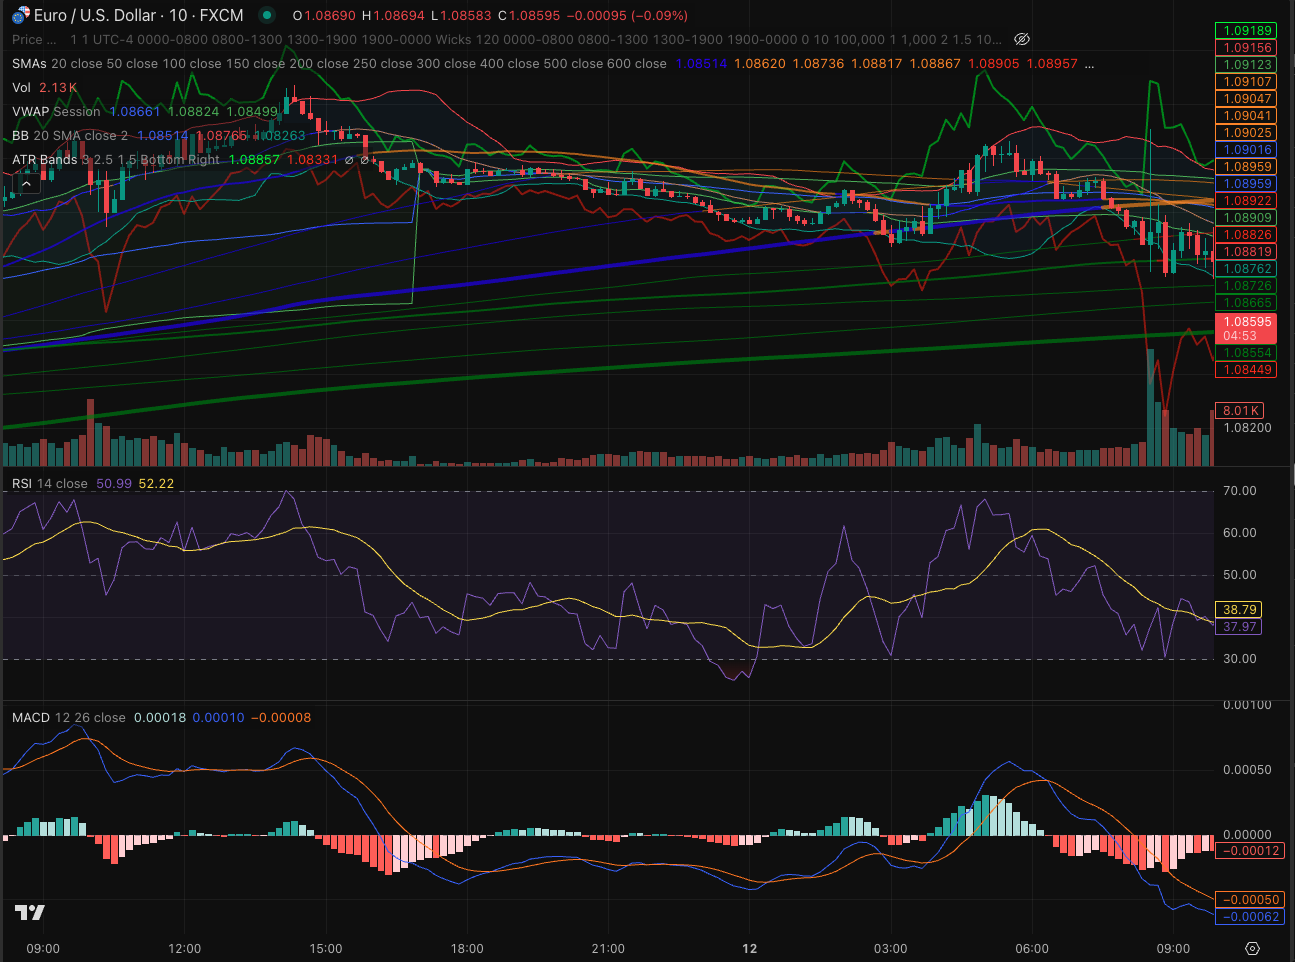Click the green 1.09189 price label
Image resolution: width=1295 pixels, height=962 pixels.
click(x=1245, y=30)
